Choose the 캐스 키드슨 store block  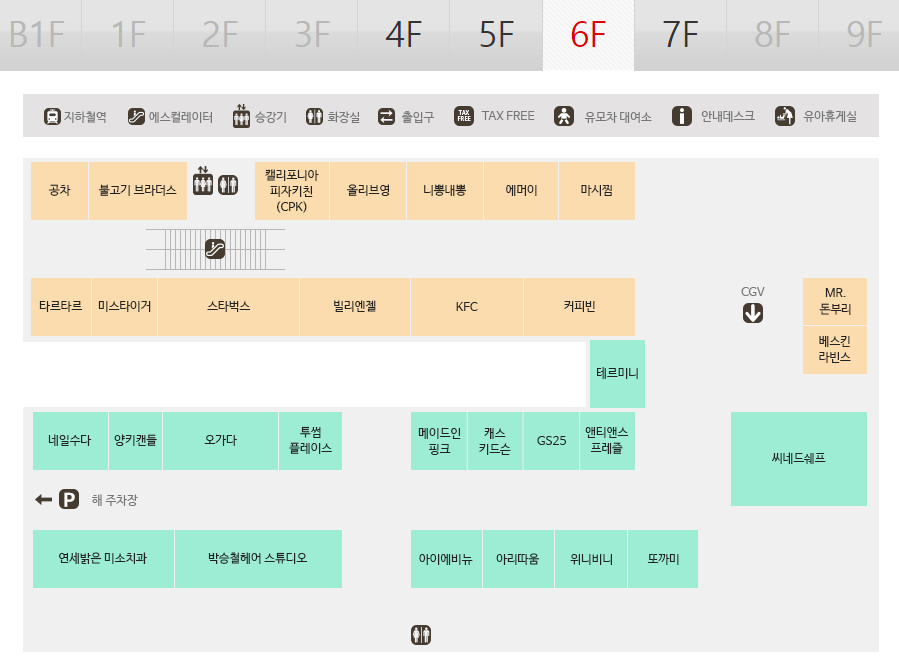tap(495, 441)
